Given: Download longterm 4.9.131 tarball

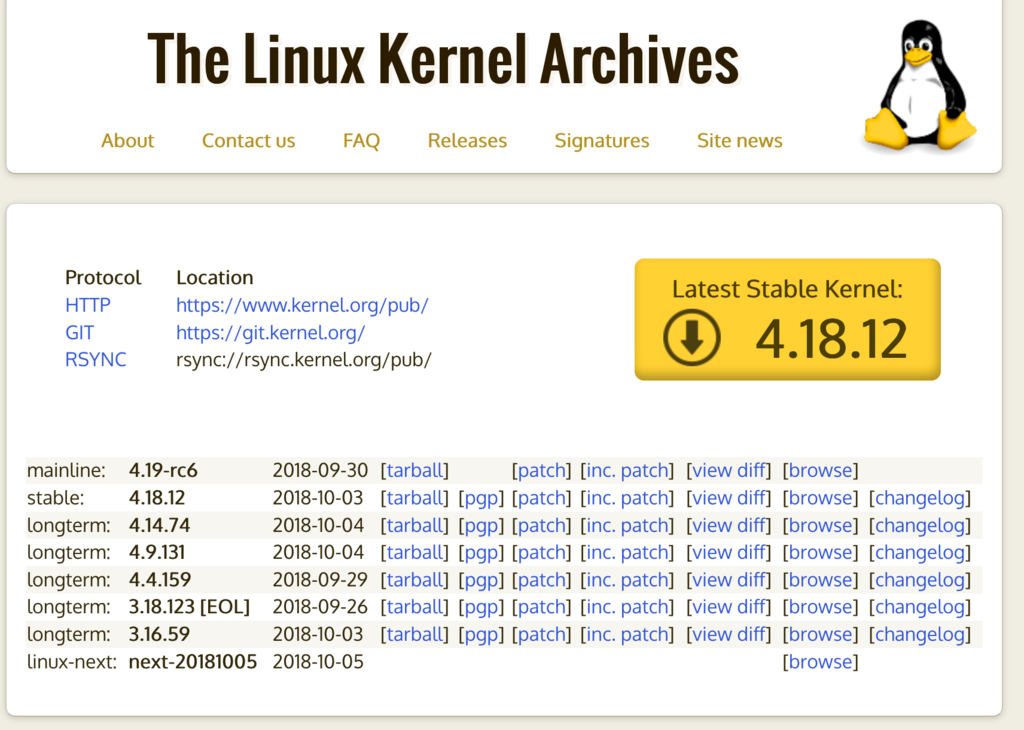Looking at the screenshot, I should pos(415,552).
